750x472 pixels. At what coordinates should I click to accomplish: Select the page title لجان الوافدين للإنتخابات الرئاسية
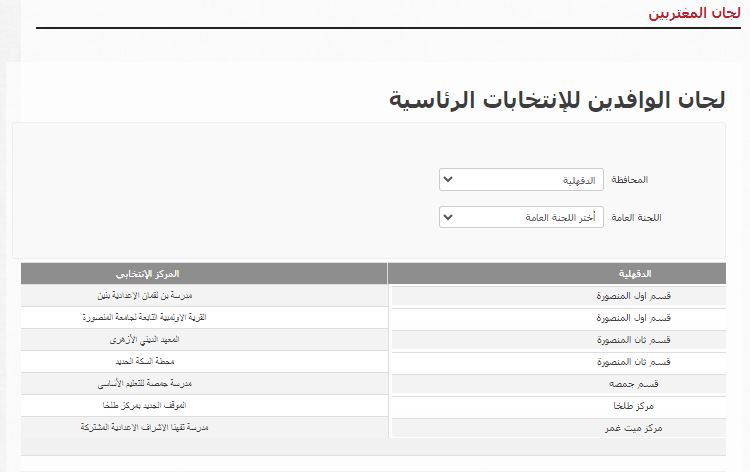click(557, 100)
